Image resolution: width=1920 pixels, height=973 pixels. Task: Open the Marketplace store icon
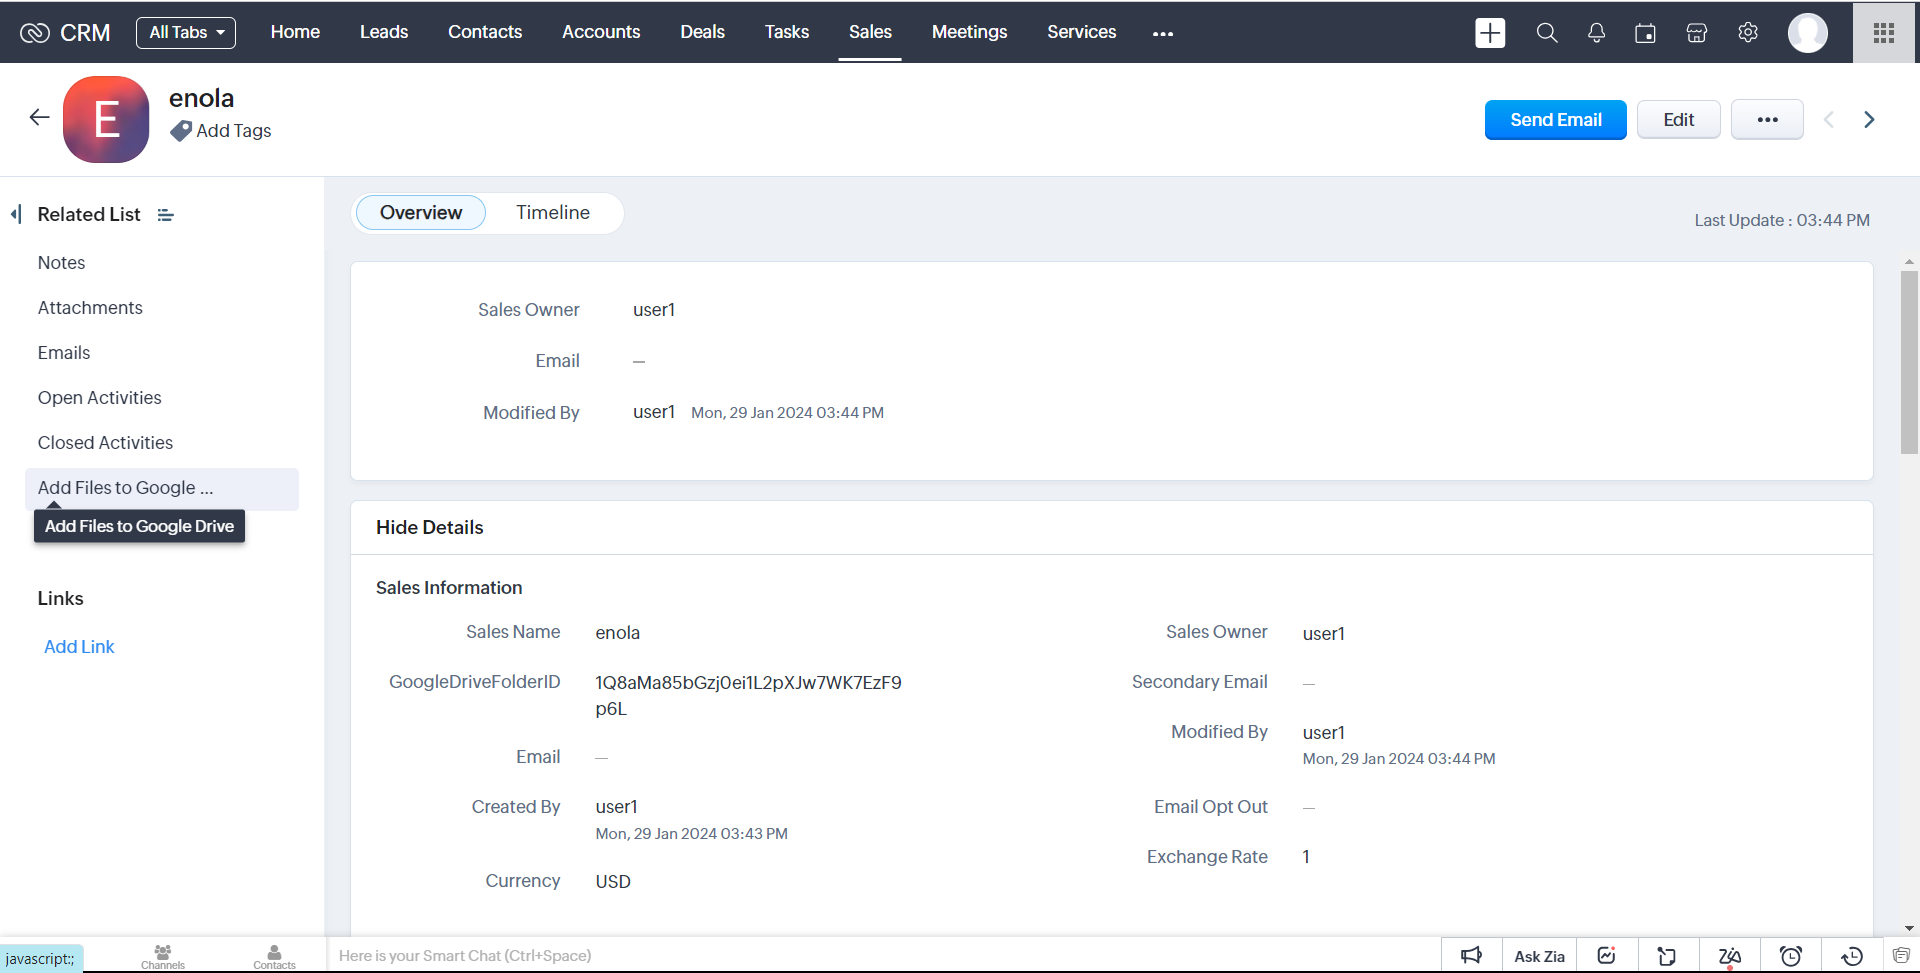[x=1696, y=33]
